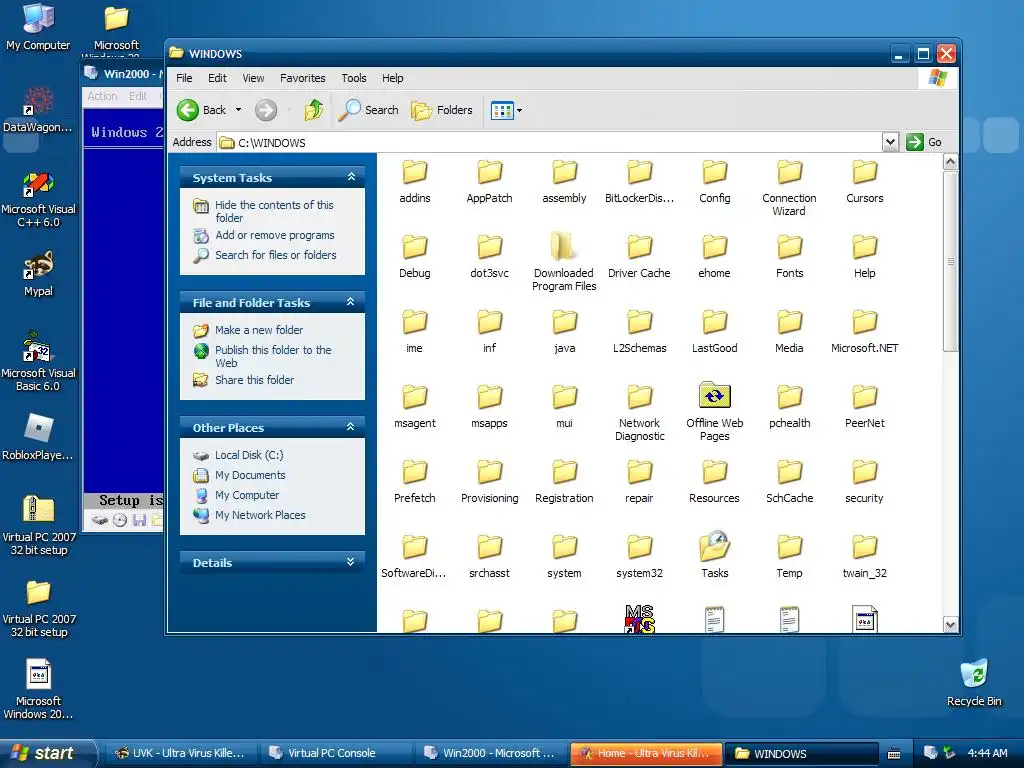
Task: Select Microsoft Visual Basic 6.0 icon
Action: [38, 362]
